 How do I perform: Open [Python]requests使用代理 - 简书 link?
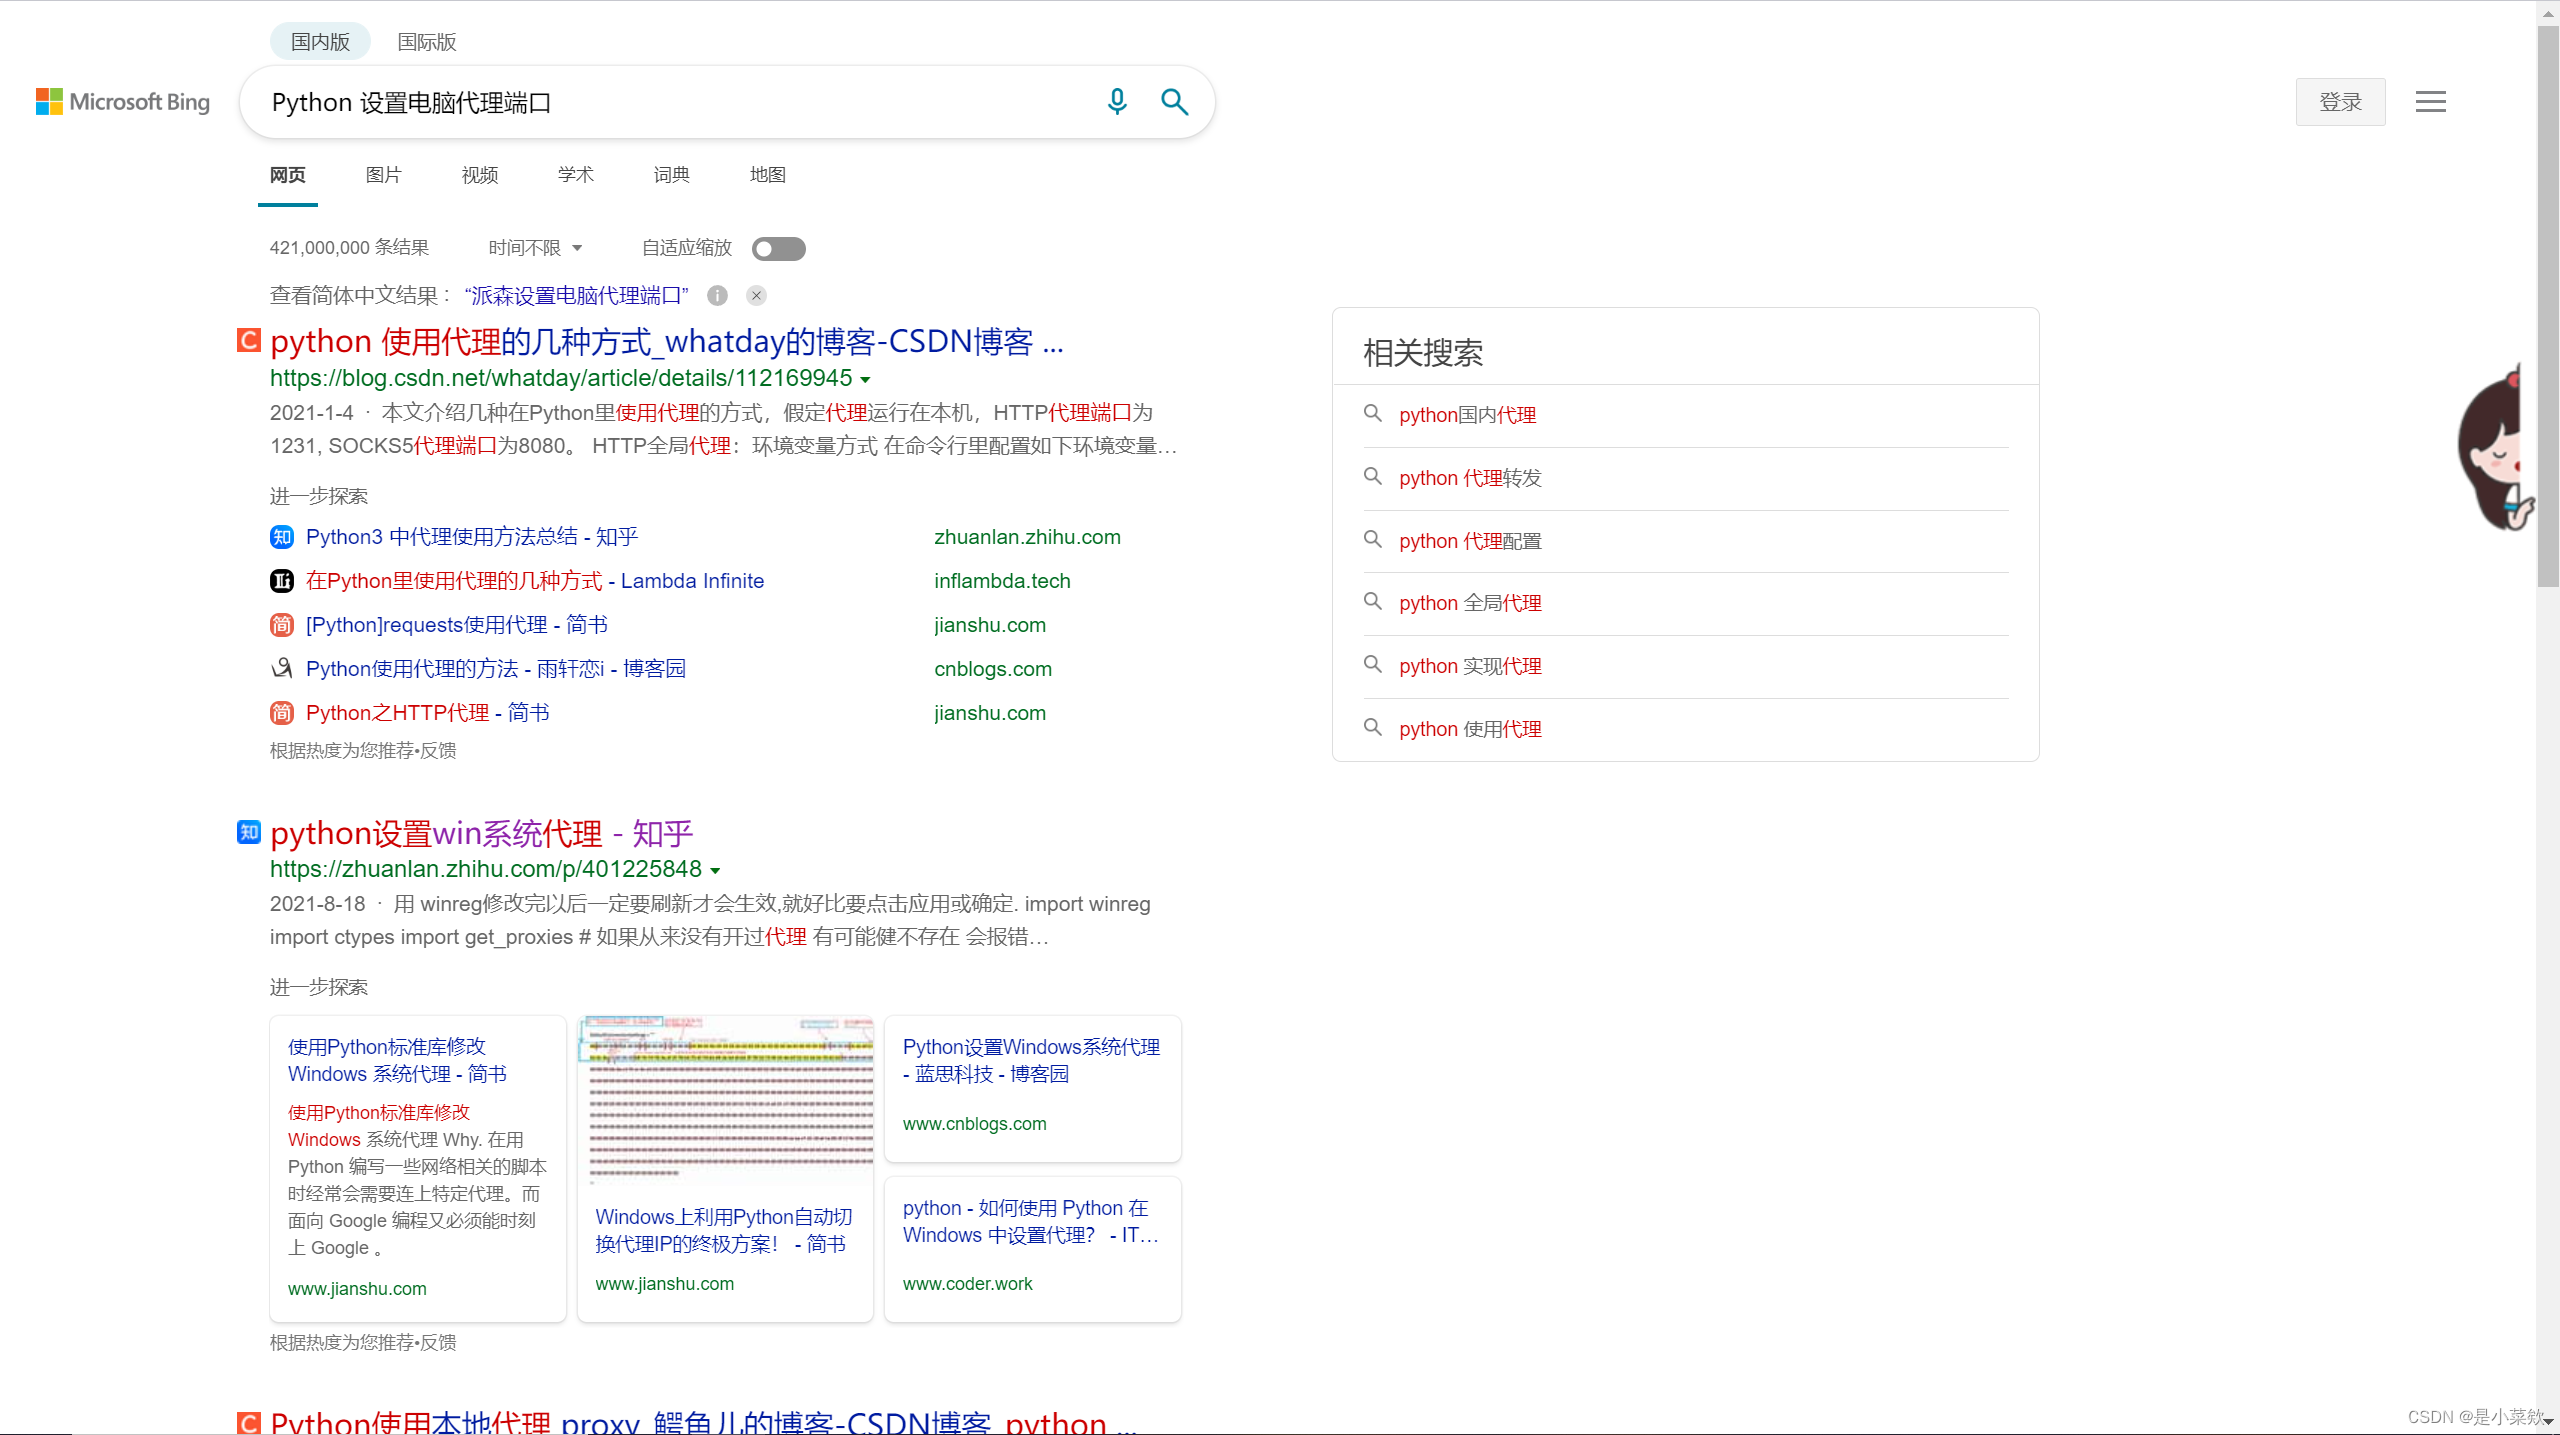457,625
